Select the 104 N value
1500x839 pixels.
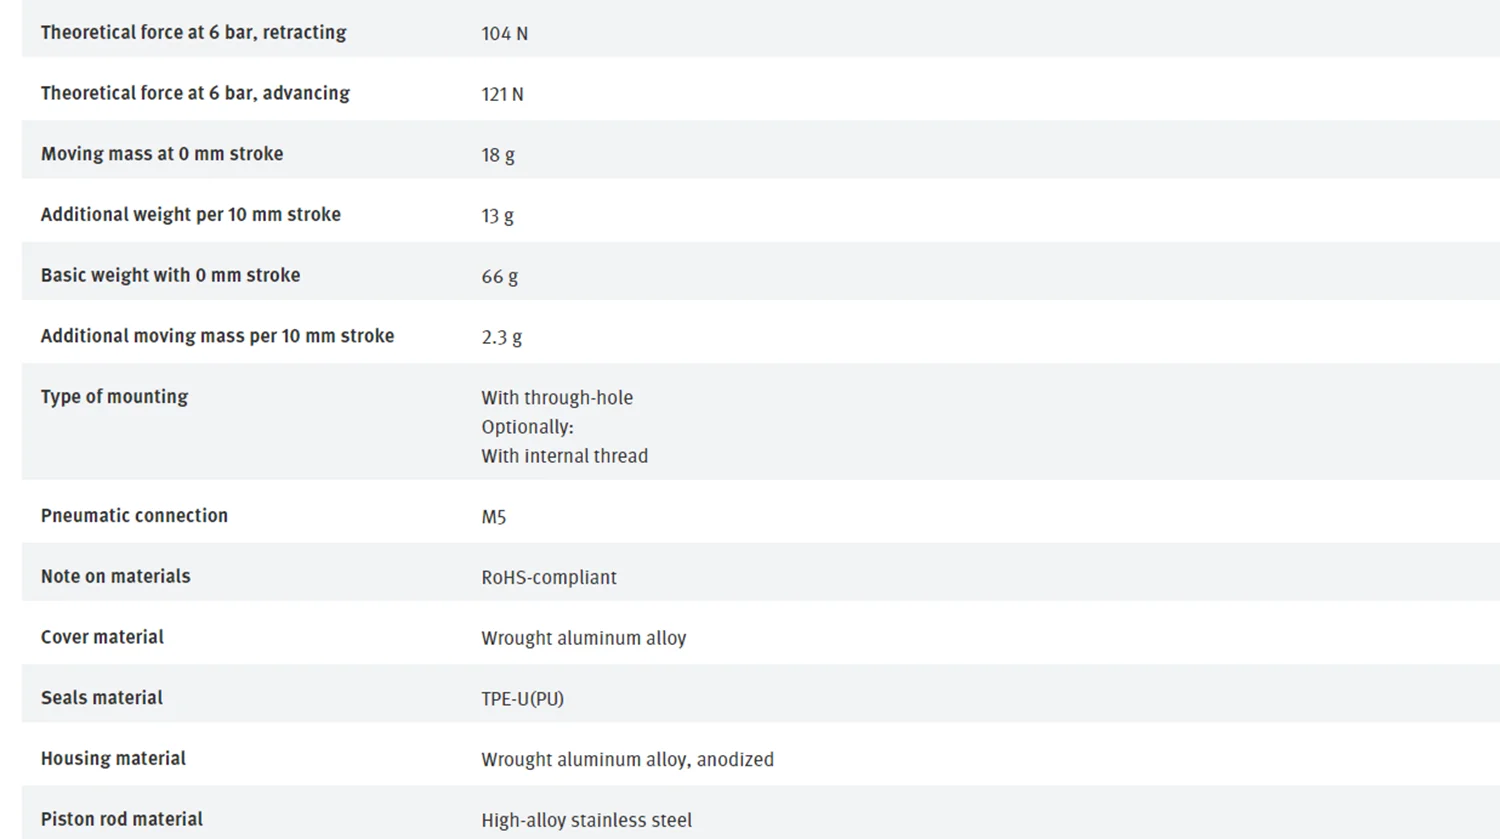pos(504,34)
